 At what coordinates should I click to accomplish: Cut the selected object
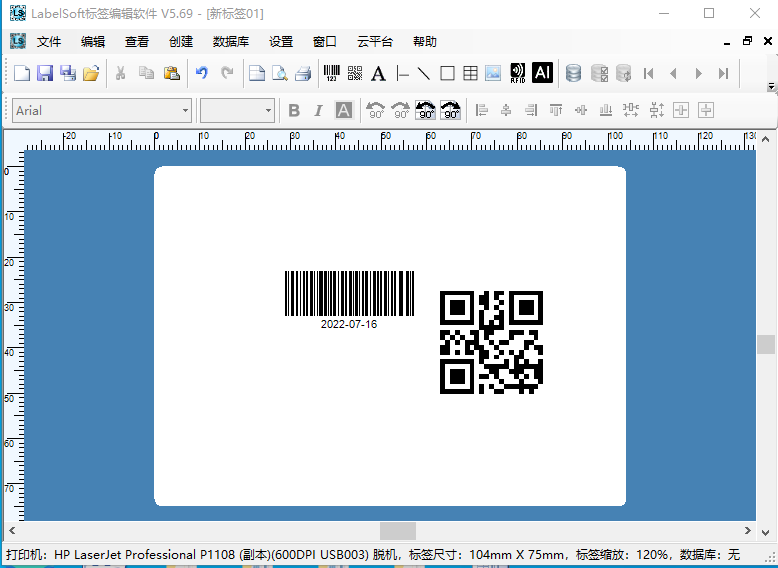pos(120,73)
